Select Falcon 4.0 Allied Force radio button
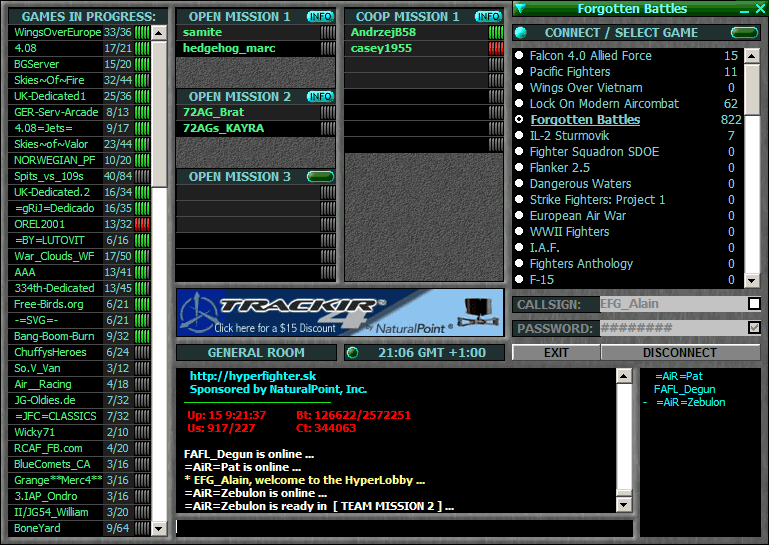The width and height of the screenshot is (769, 545). 519,55
